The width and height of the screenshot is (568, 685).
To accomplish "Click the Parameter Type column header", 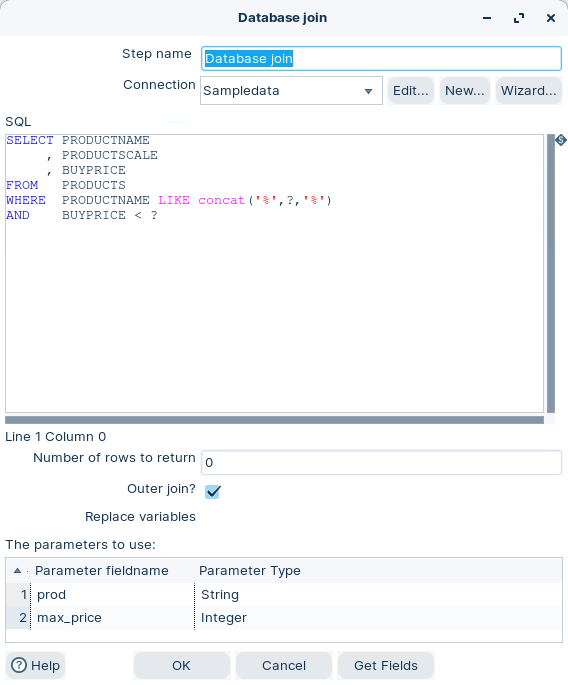I will click(249, 571).
